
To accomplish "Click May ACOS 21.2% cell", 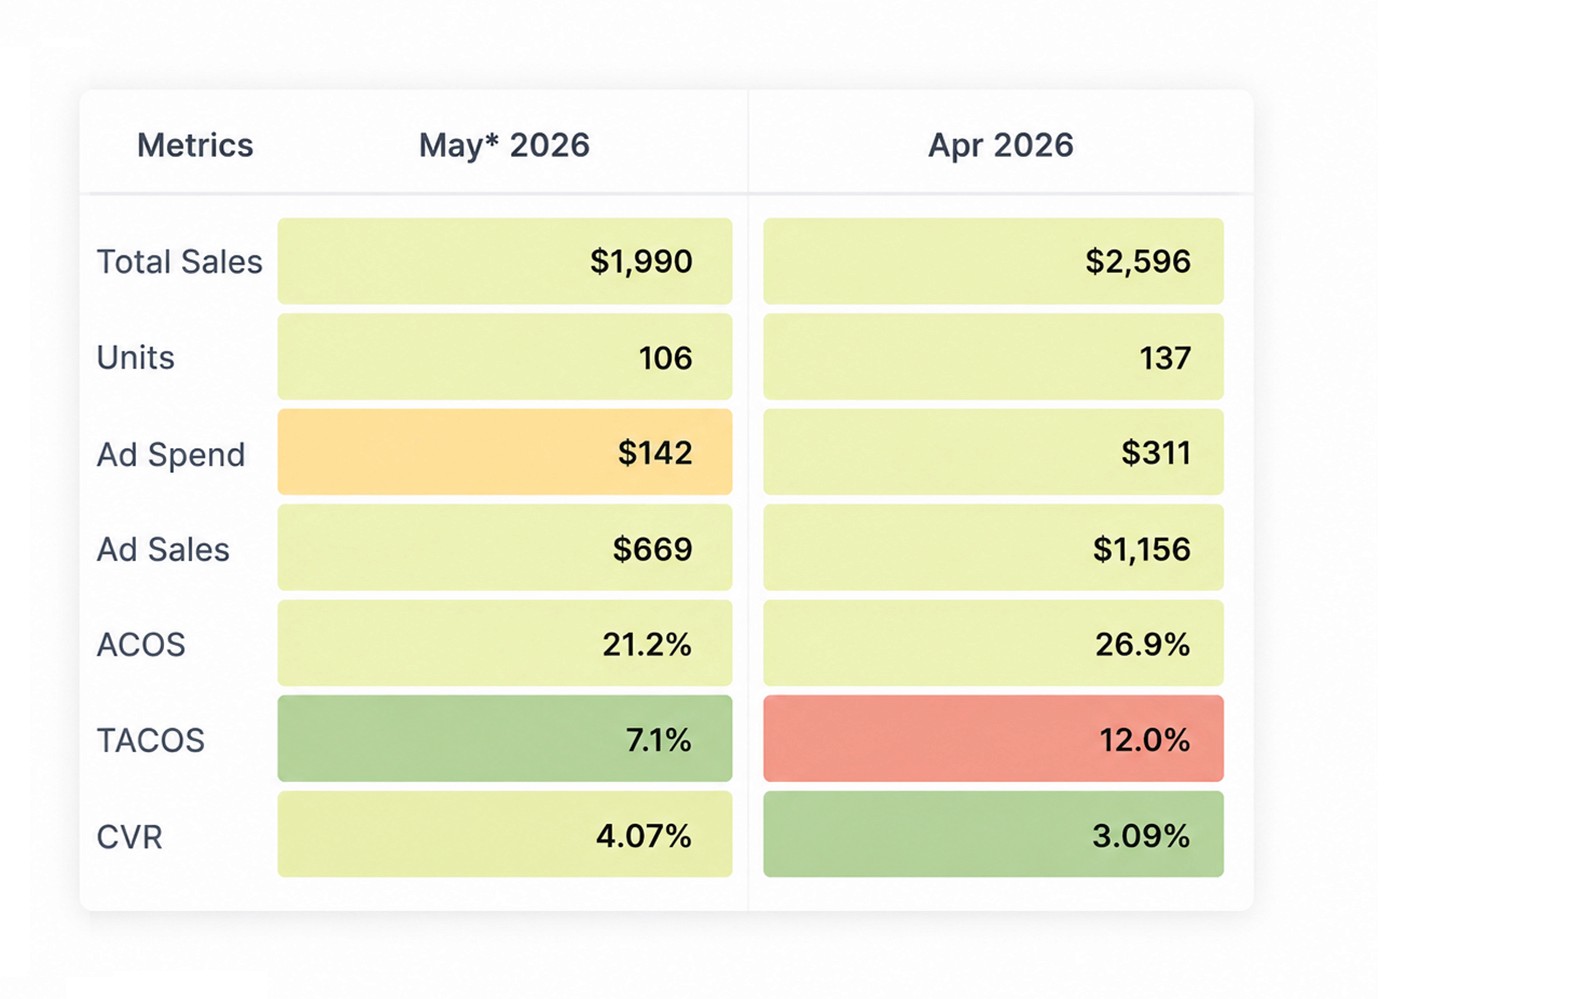I will pos(505,643).
